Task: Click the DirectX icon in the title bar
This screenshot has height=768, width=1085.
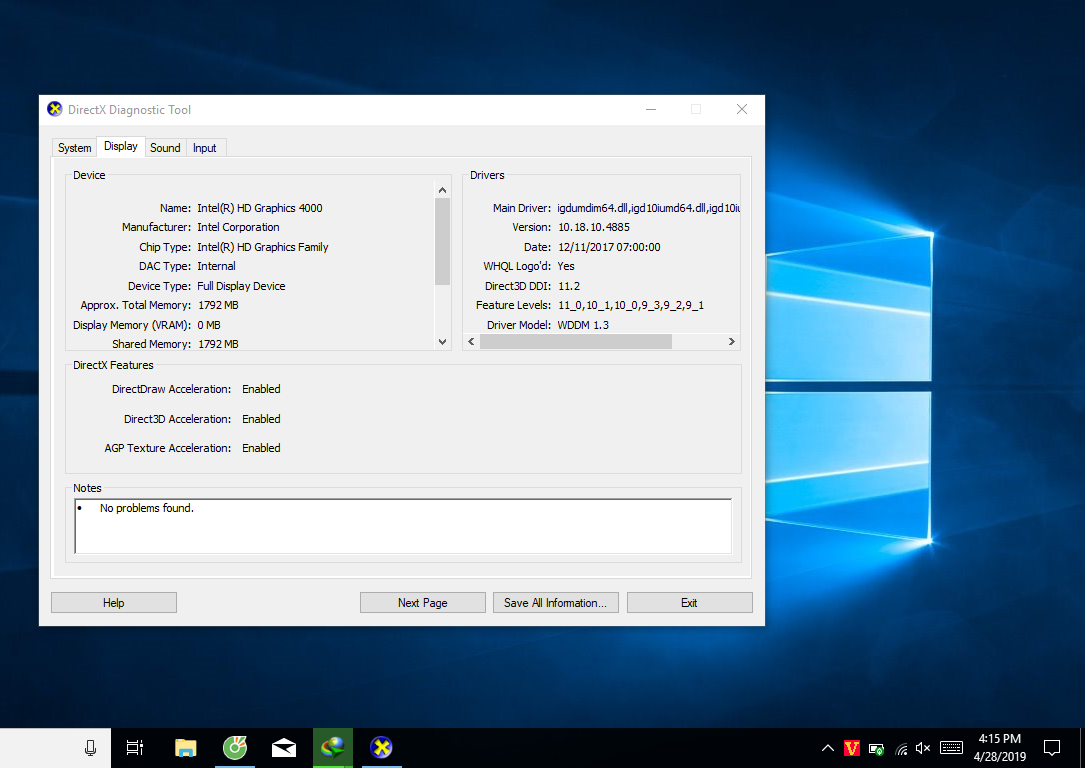Action: [x=55, y=109]
